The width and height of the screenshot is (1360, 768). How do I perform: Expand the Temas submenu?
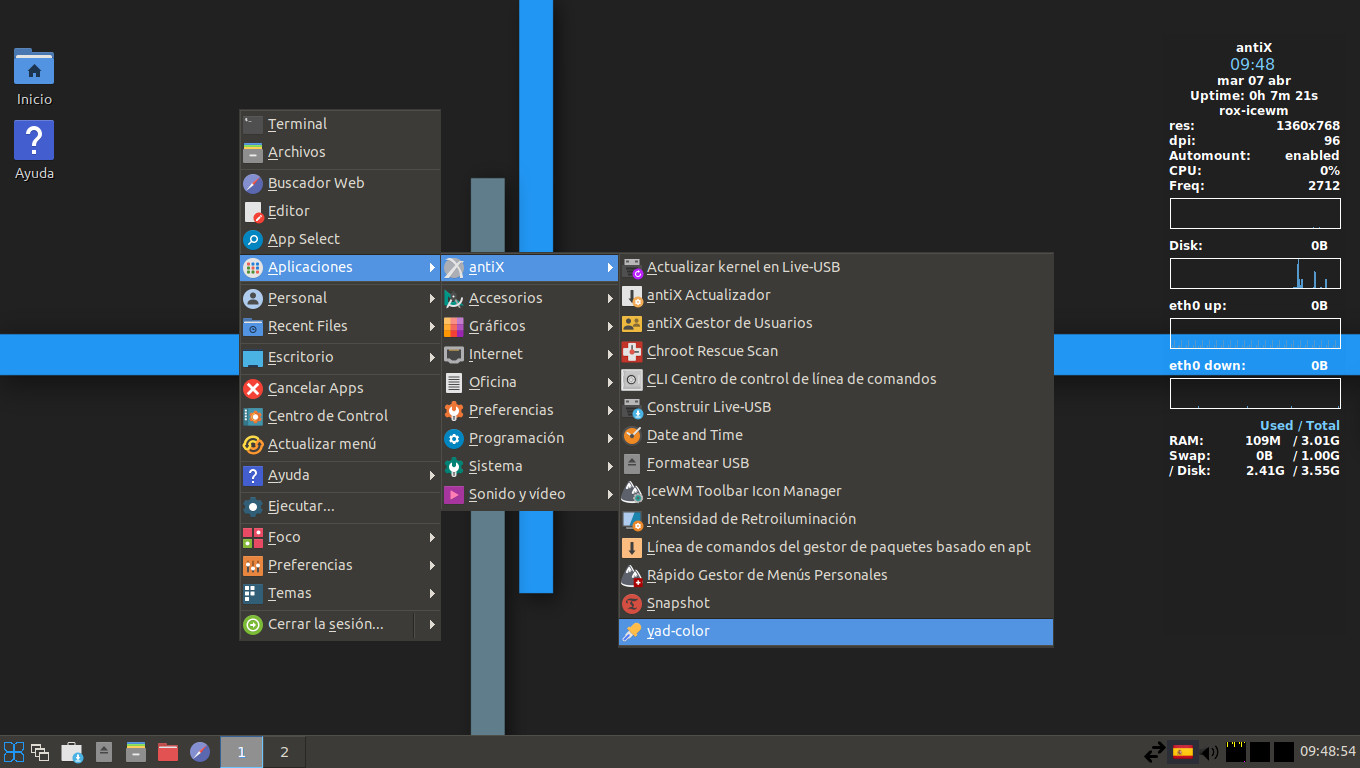click(x=287, y=593)
